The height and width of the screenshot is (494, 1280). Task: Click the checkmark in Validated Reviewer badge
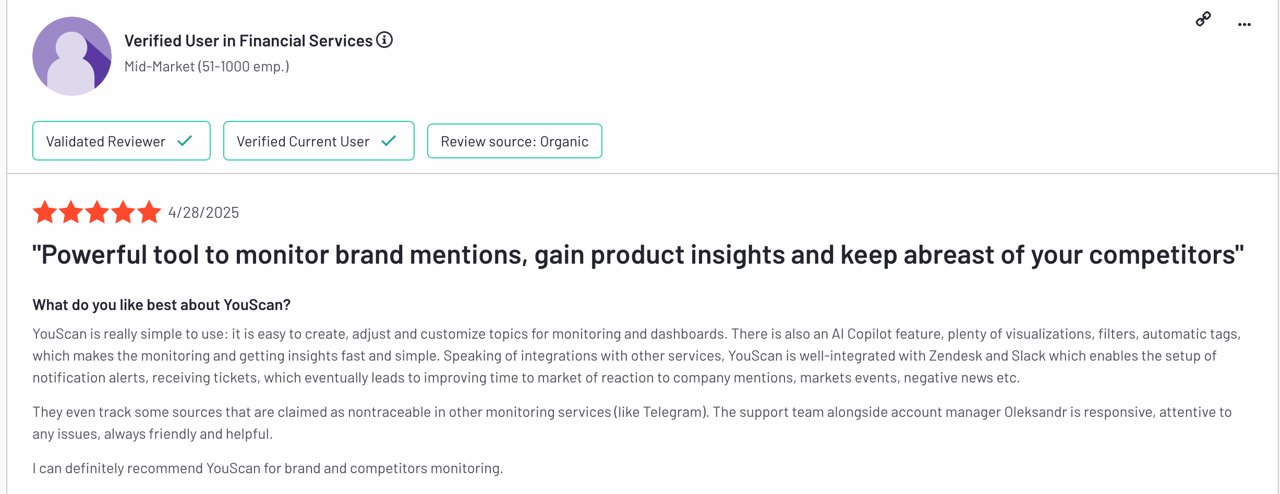pyautogui.click(x=185, y=141)
